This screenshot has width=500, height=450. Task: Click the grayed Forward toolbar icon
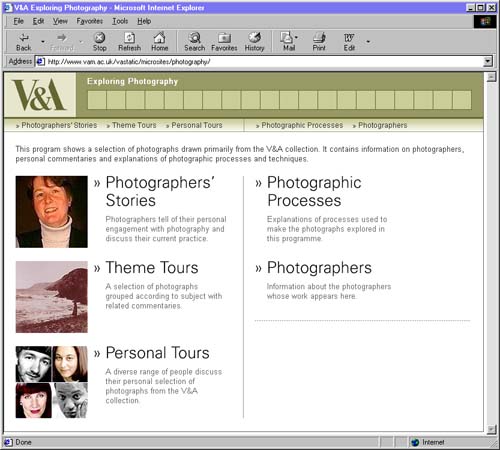[x=62, y=37]
